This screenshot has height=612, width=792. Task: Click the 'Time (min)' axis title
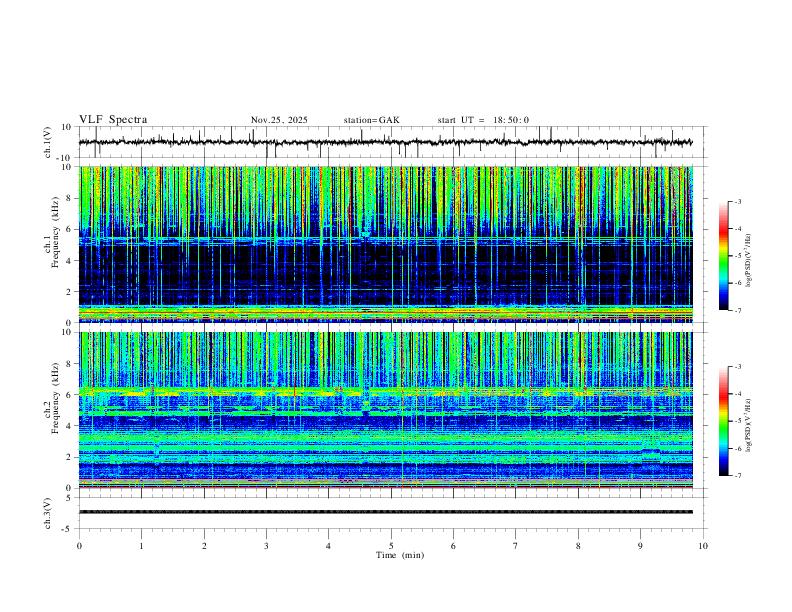400,555
